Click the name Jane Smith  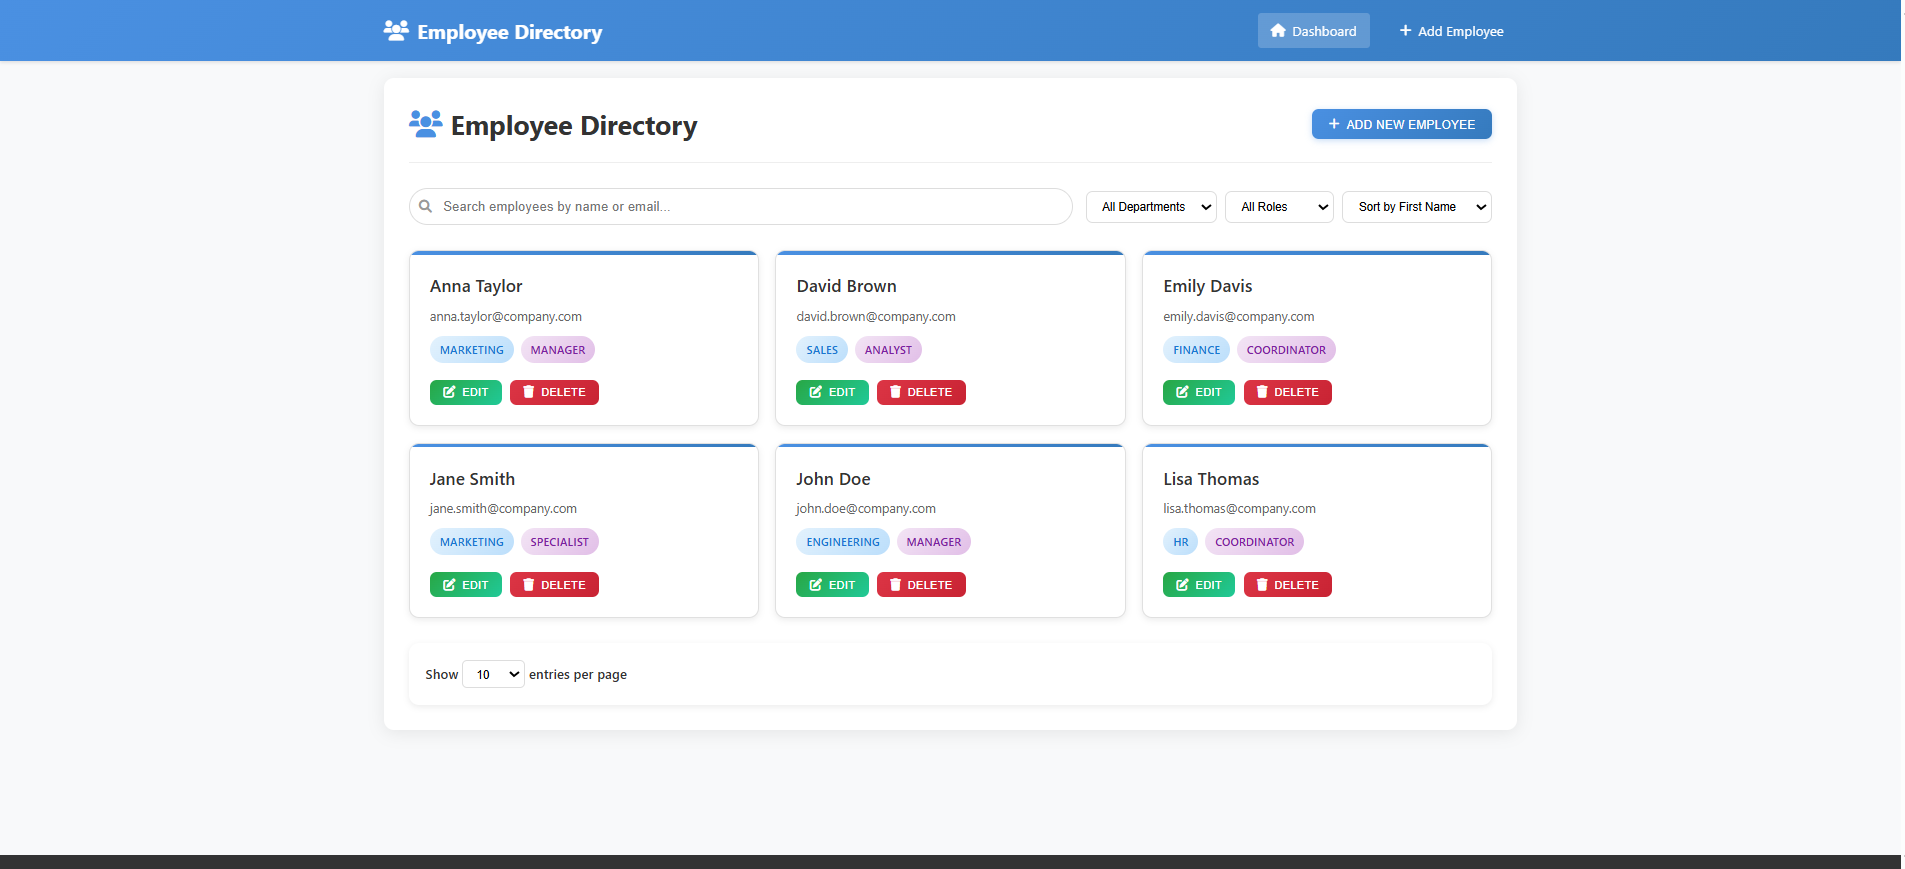click(472, 479)
